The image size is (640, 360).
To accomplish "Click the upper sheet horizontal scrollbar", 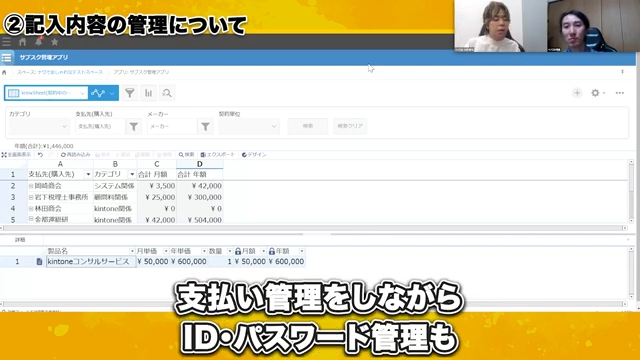I will tap(313, 228).
